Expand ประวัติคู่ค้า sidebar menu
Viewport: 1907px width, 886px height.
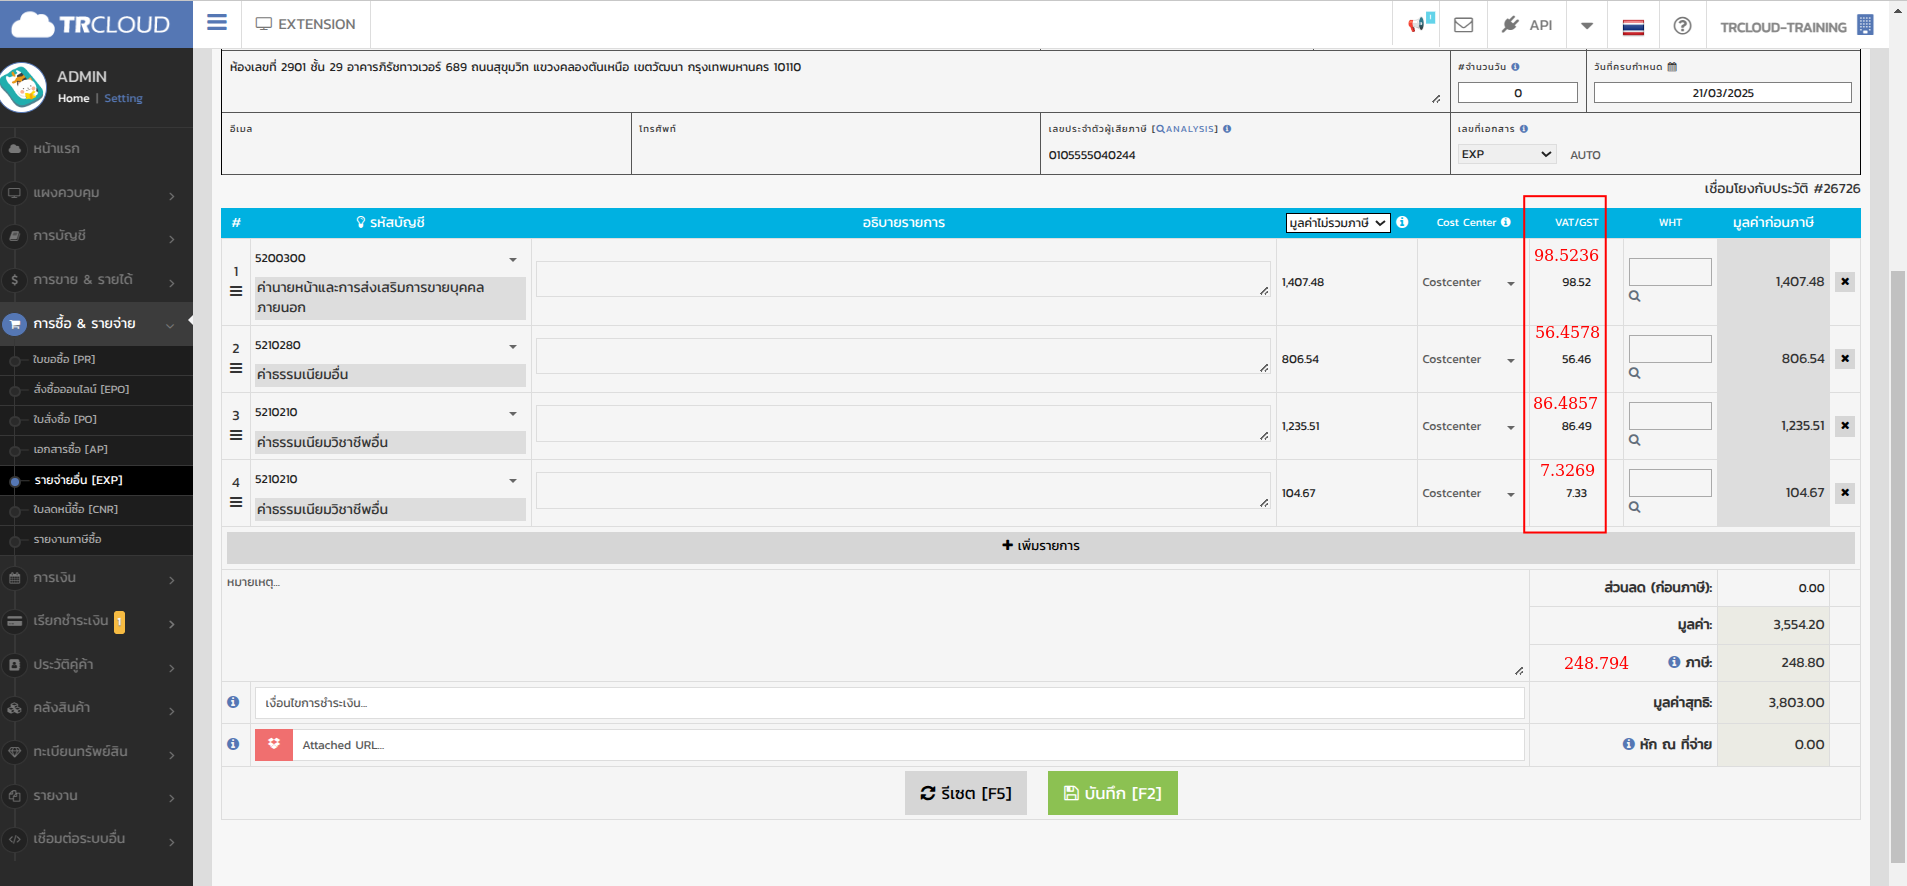pos(96,665)
